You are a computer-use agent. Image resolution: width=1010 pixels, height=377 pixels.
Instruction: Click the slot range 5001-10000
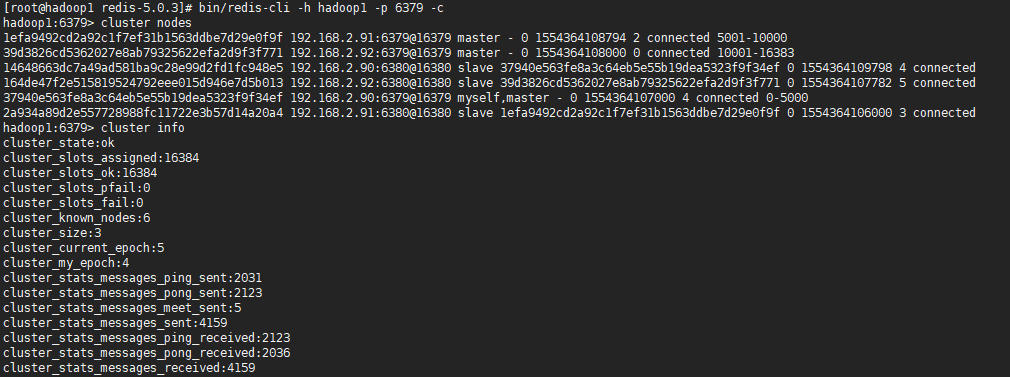point(752,38)
